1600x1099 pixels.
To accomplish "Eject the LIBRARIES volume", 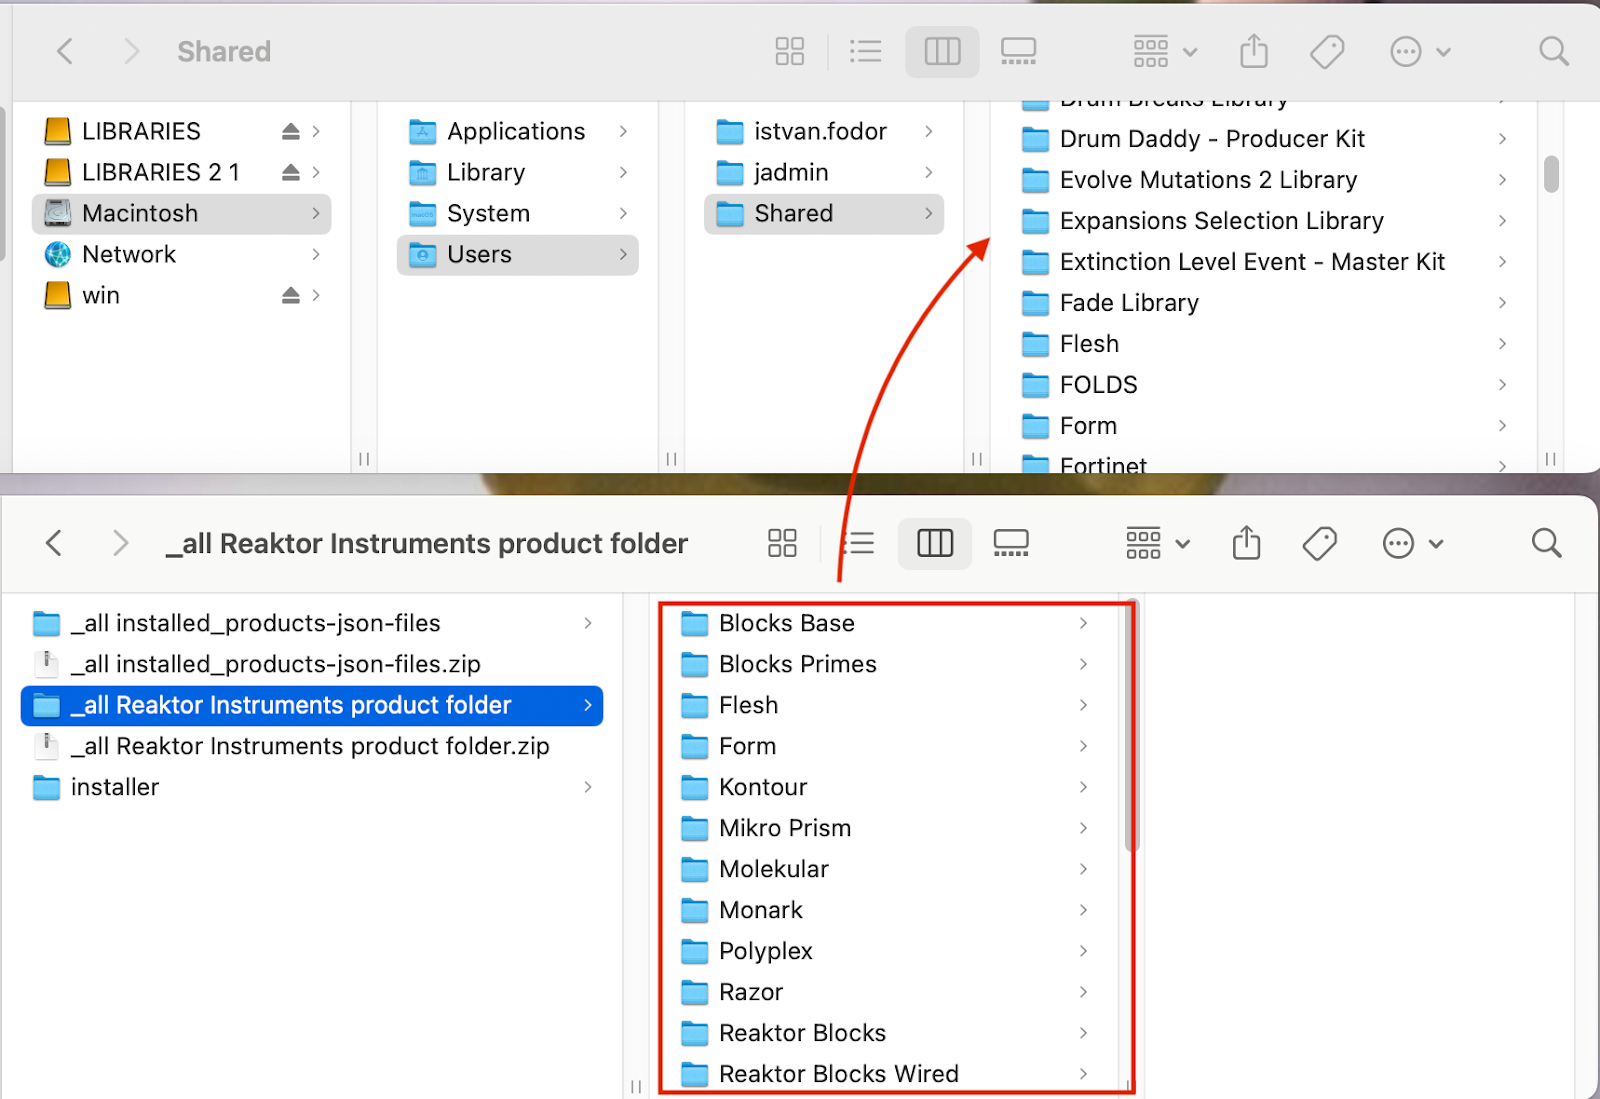I will click(291, 131).
